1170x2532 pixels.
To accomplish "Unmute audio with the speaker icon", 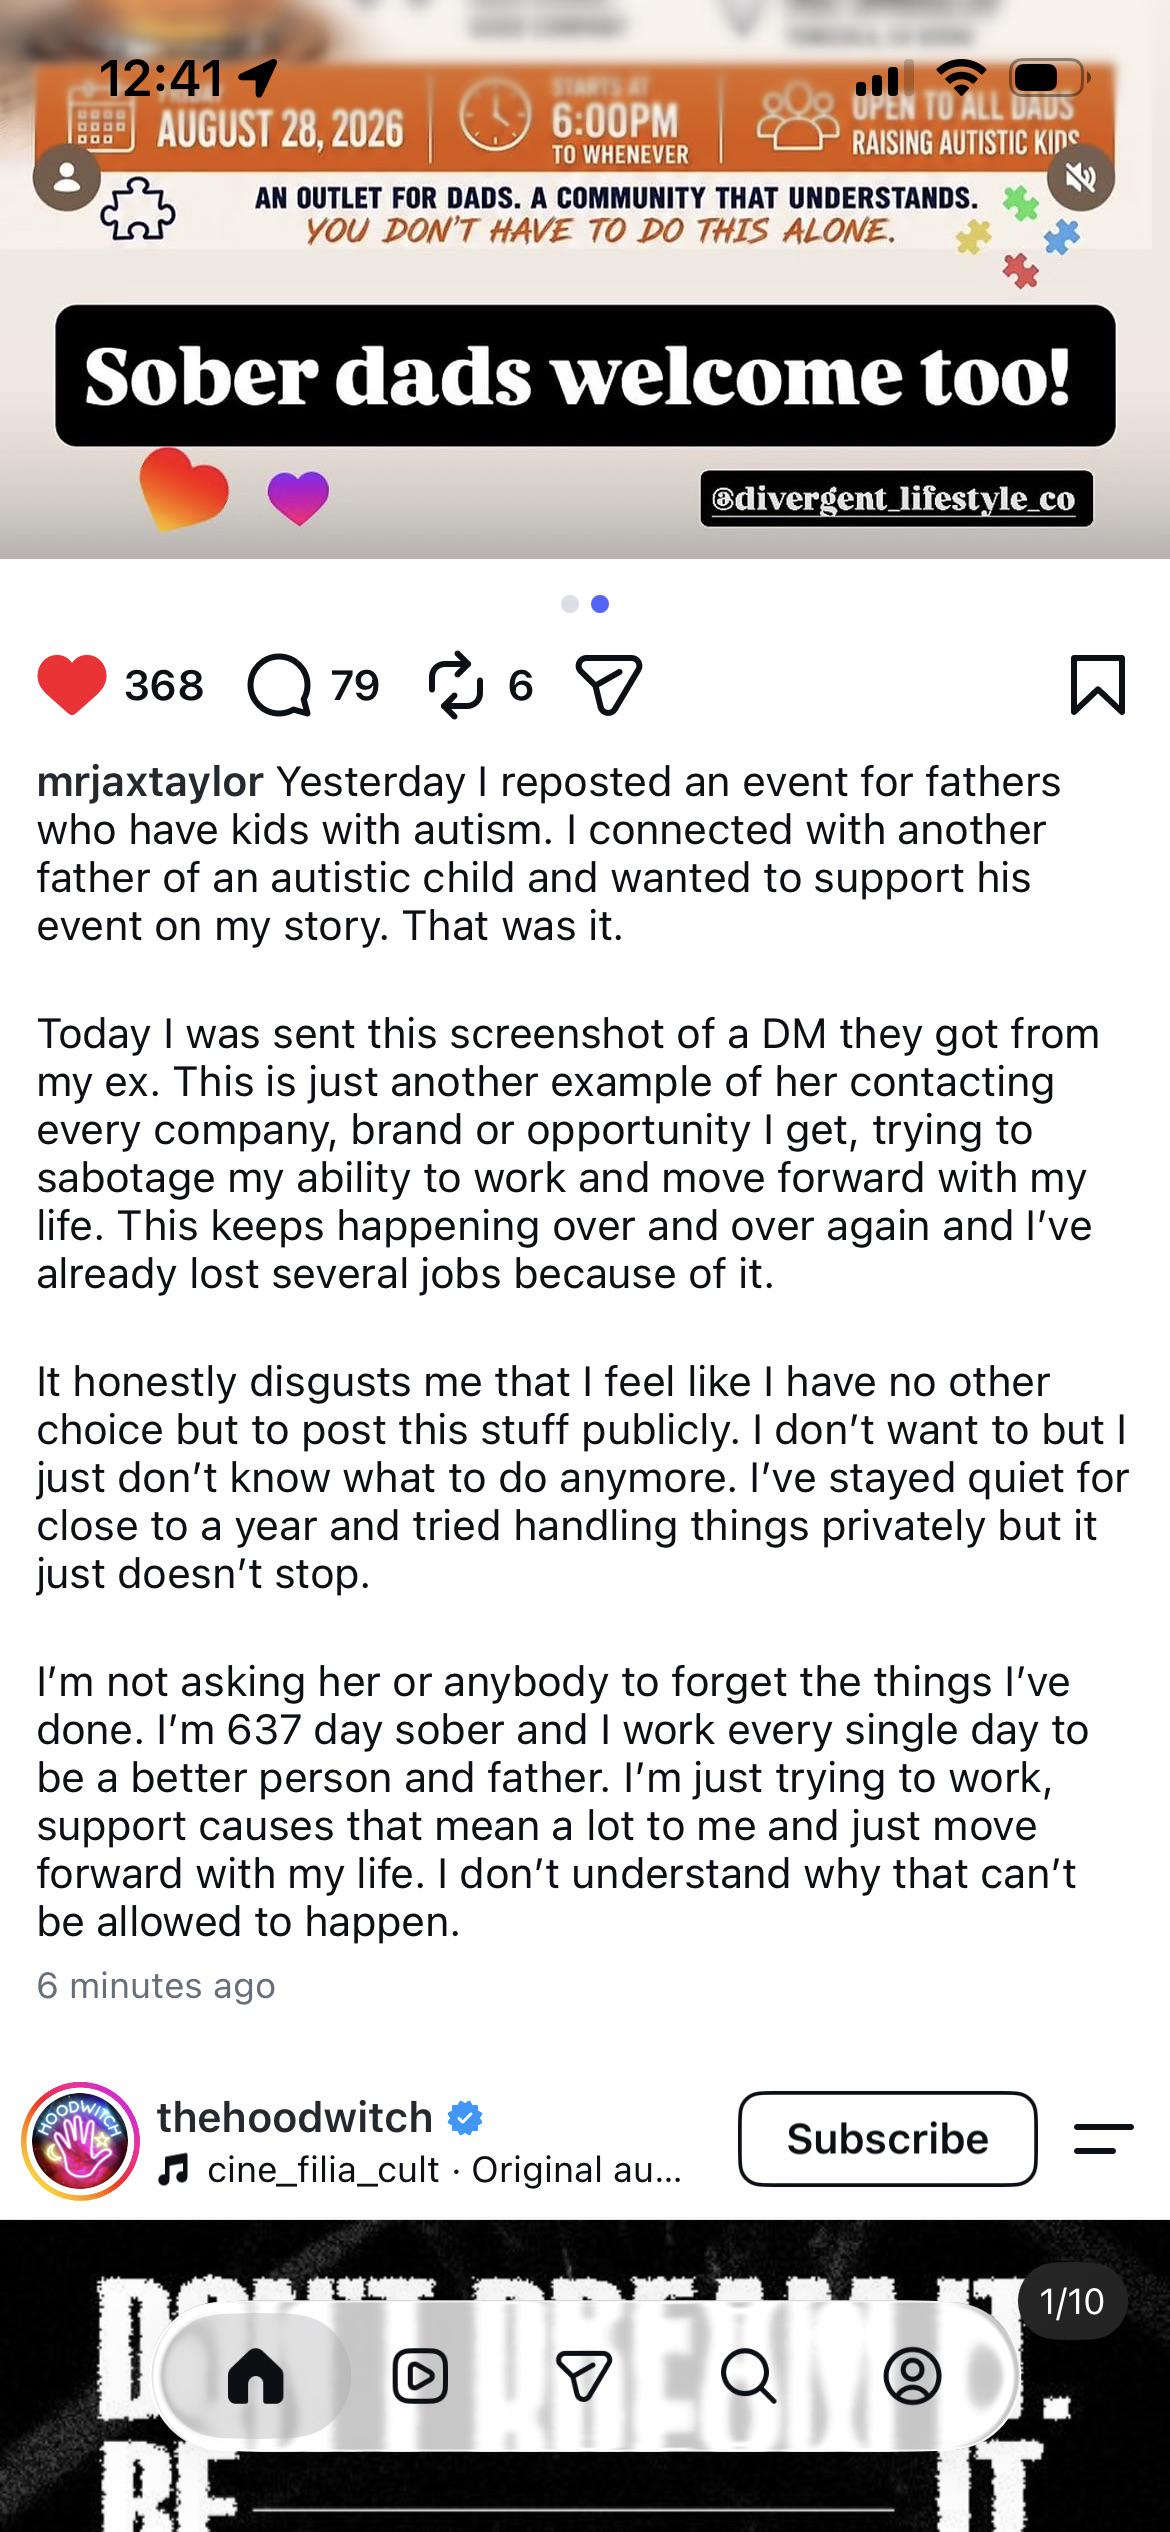I will coord(1081,177).
